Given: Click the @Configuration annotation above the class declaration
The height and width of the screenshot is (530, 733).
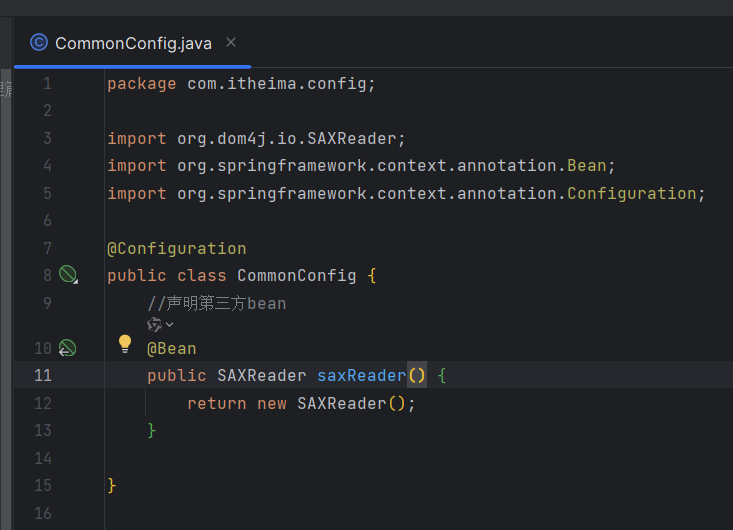Looking at the screenshot, I should point(176,248).
